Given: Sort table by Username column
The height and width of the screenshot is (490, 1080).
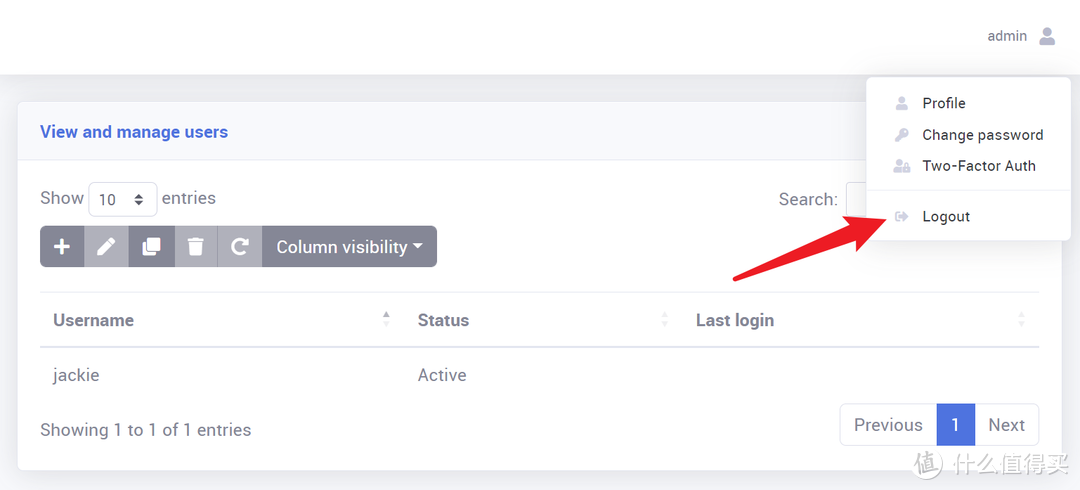Looking at the screenshot, I should (x=94, y=320).
